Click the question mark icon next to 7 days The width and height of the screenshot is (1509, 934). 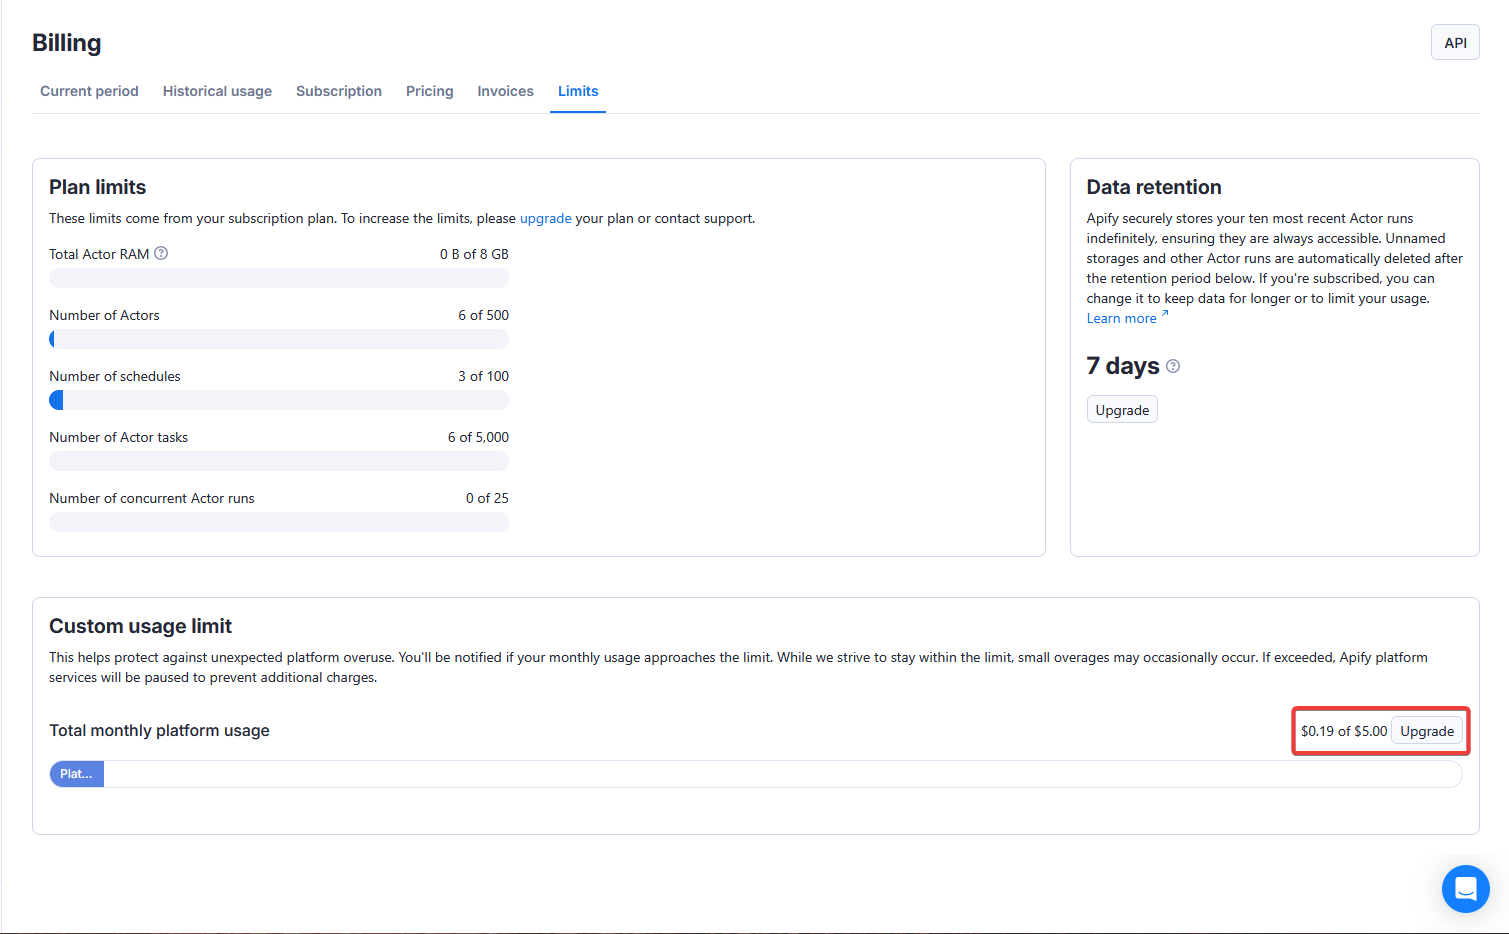1172,366
